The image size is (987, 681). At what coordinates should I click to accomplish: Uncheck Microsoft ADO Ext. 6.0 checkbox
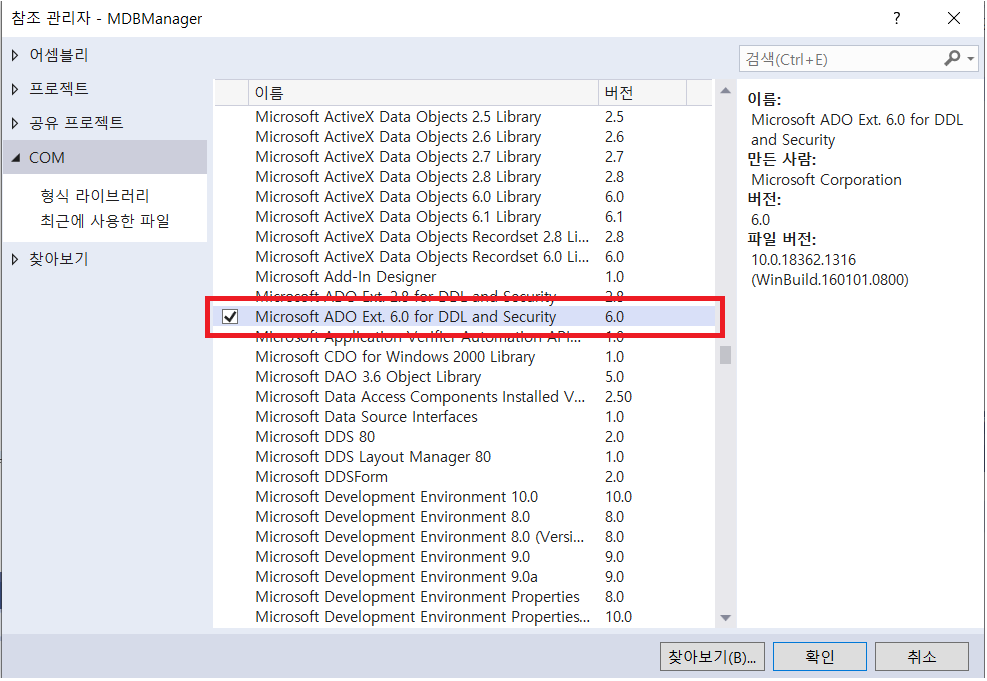click(x=230, y=317)
